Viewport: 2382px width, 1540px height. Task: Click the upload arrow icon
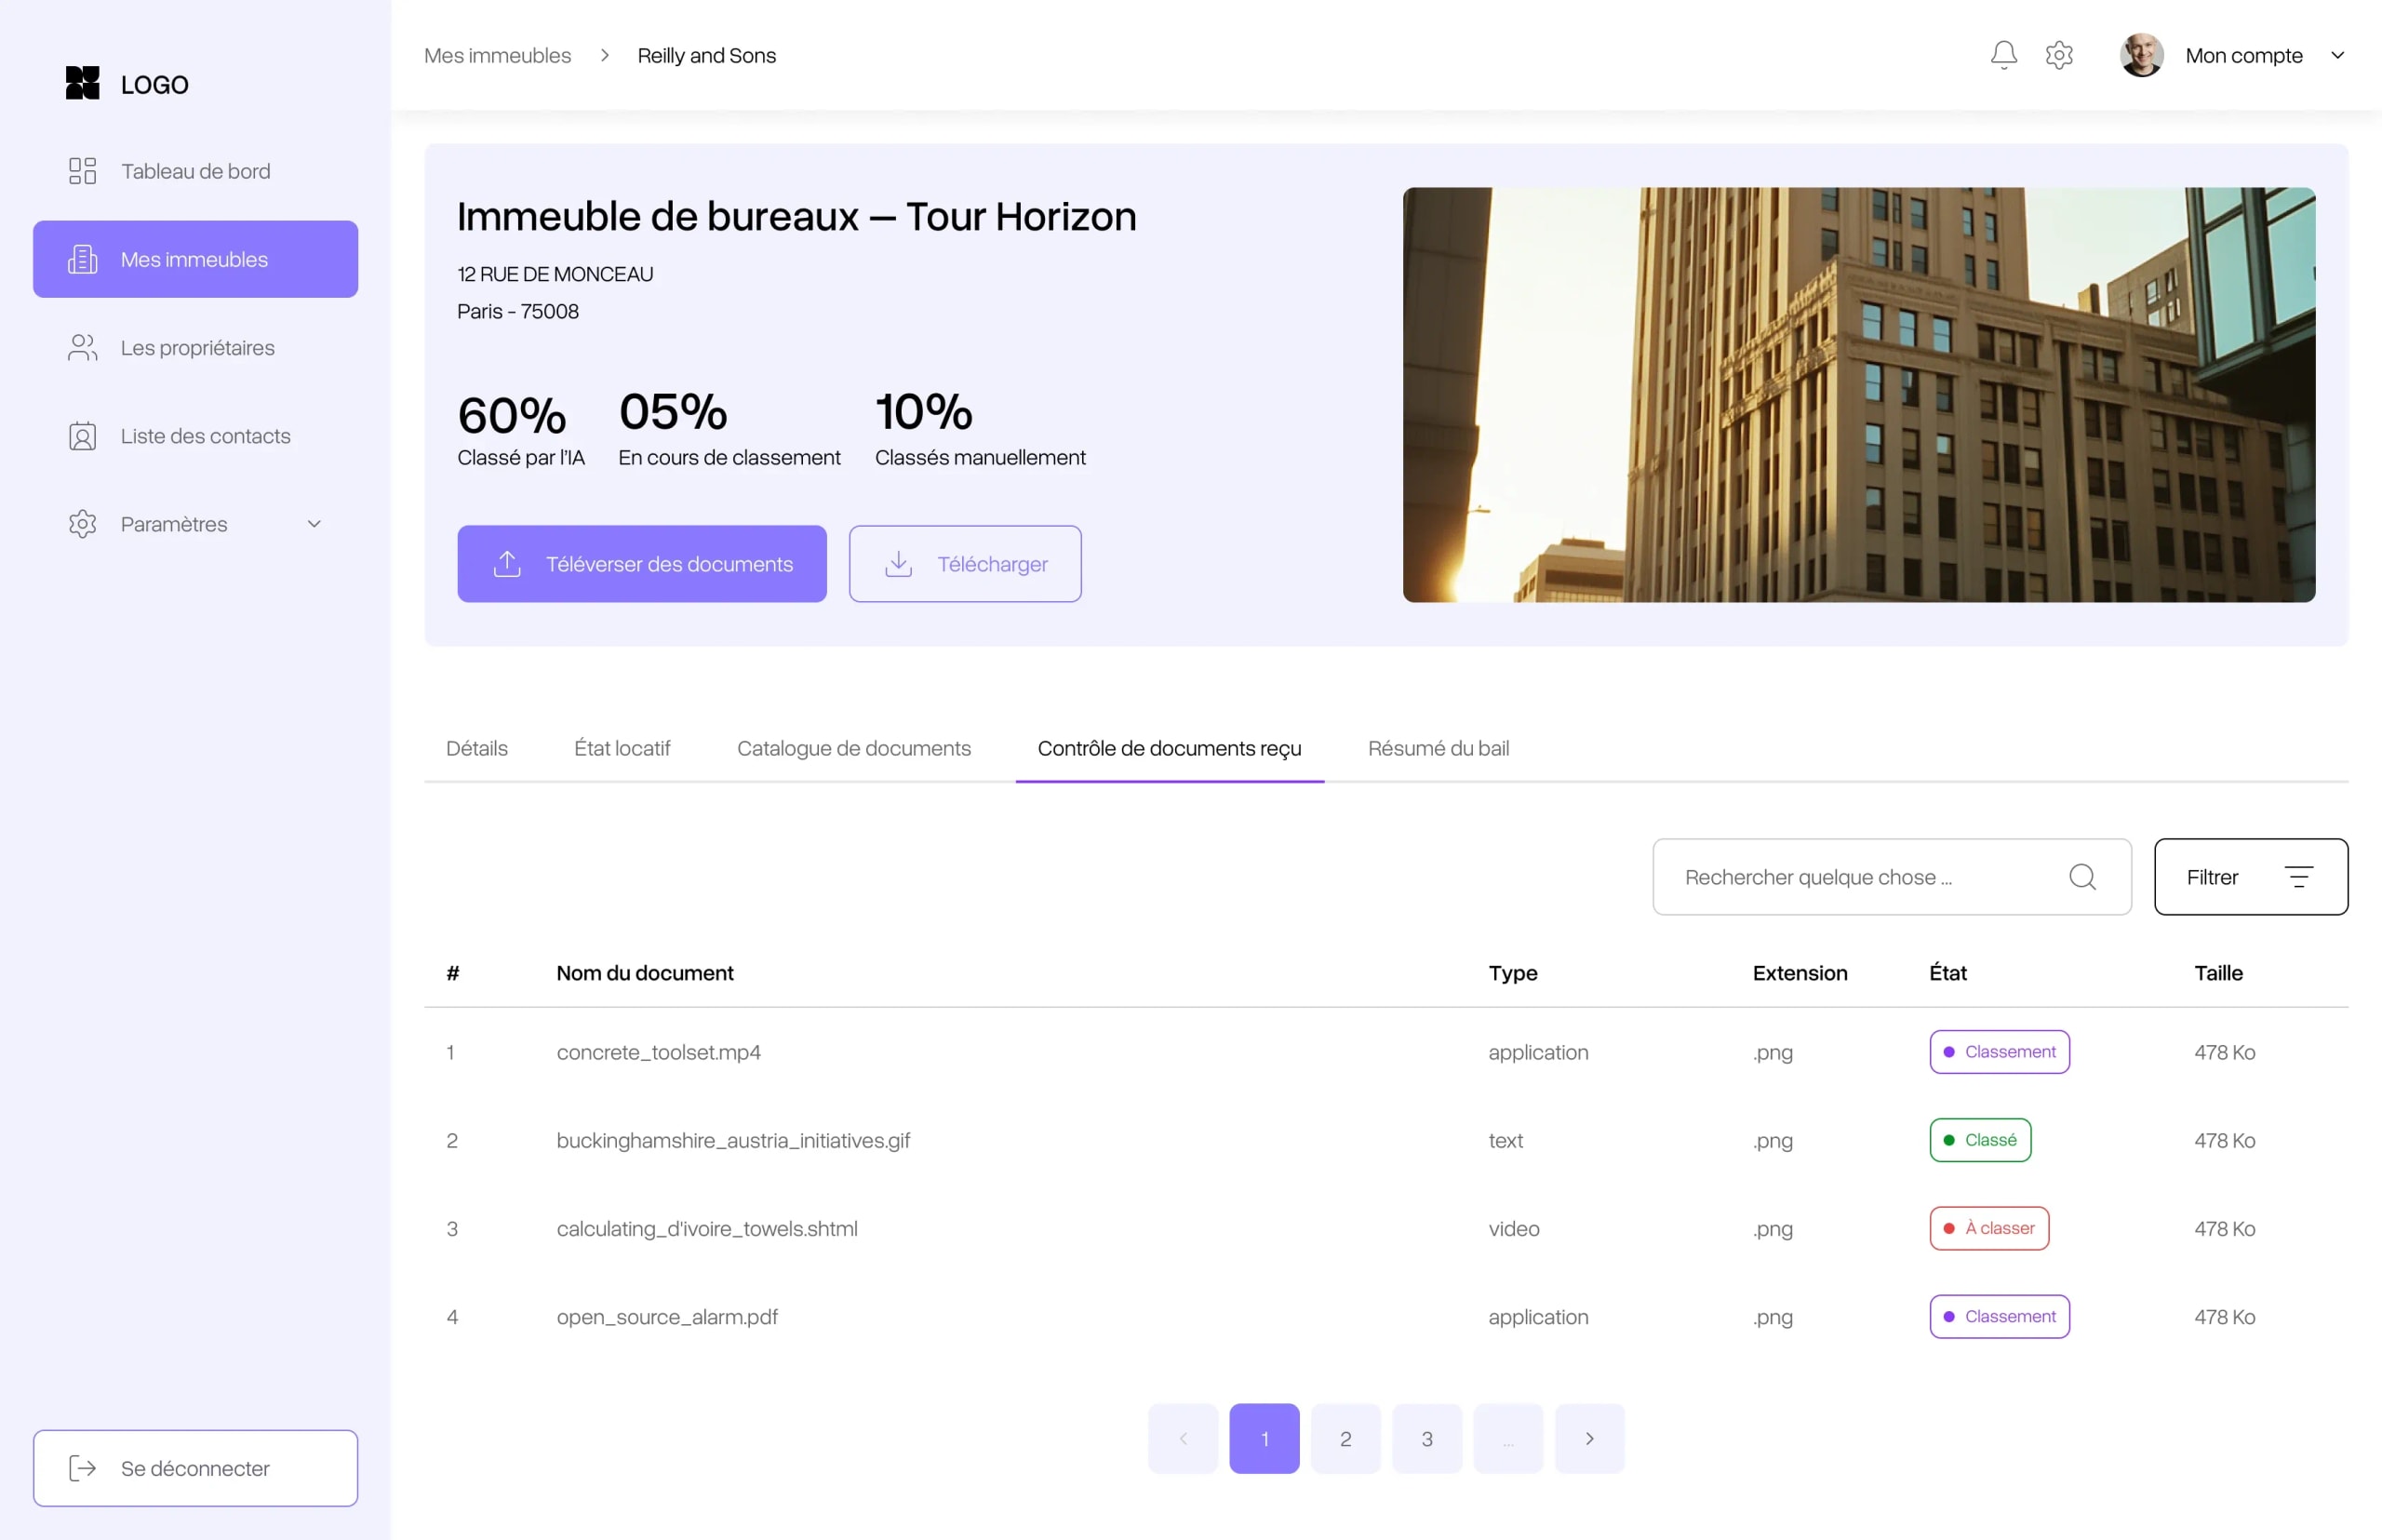click(507, 564)
